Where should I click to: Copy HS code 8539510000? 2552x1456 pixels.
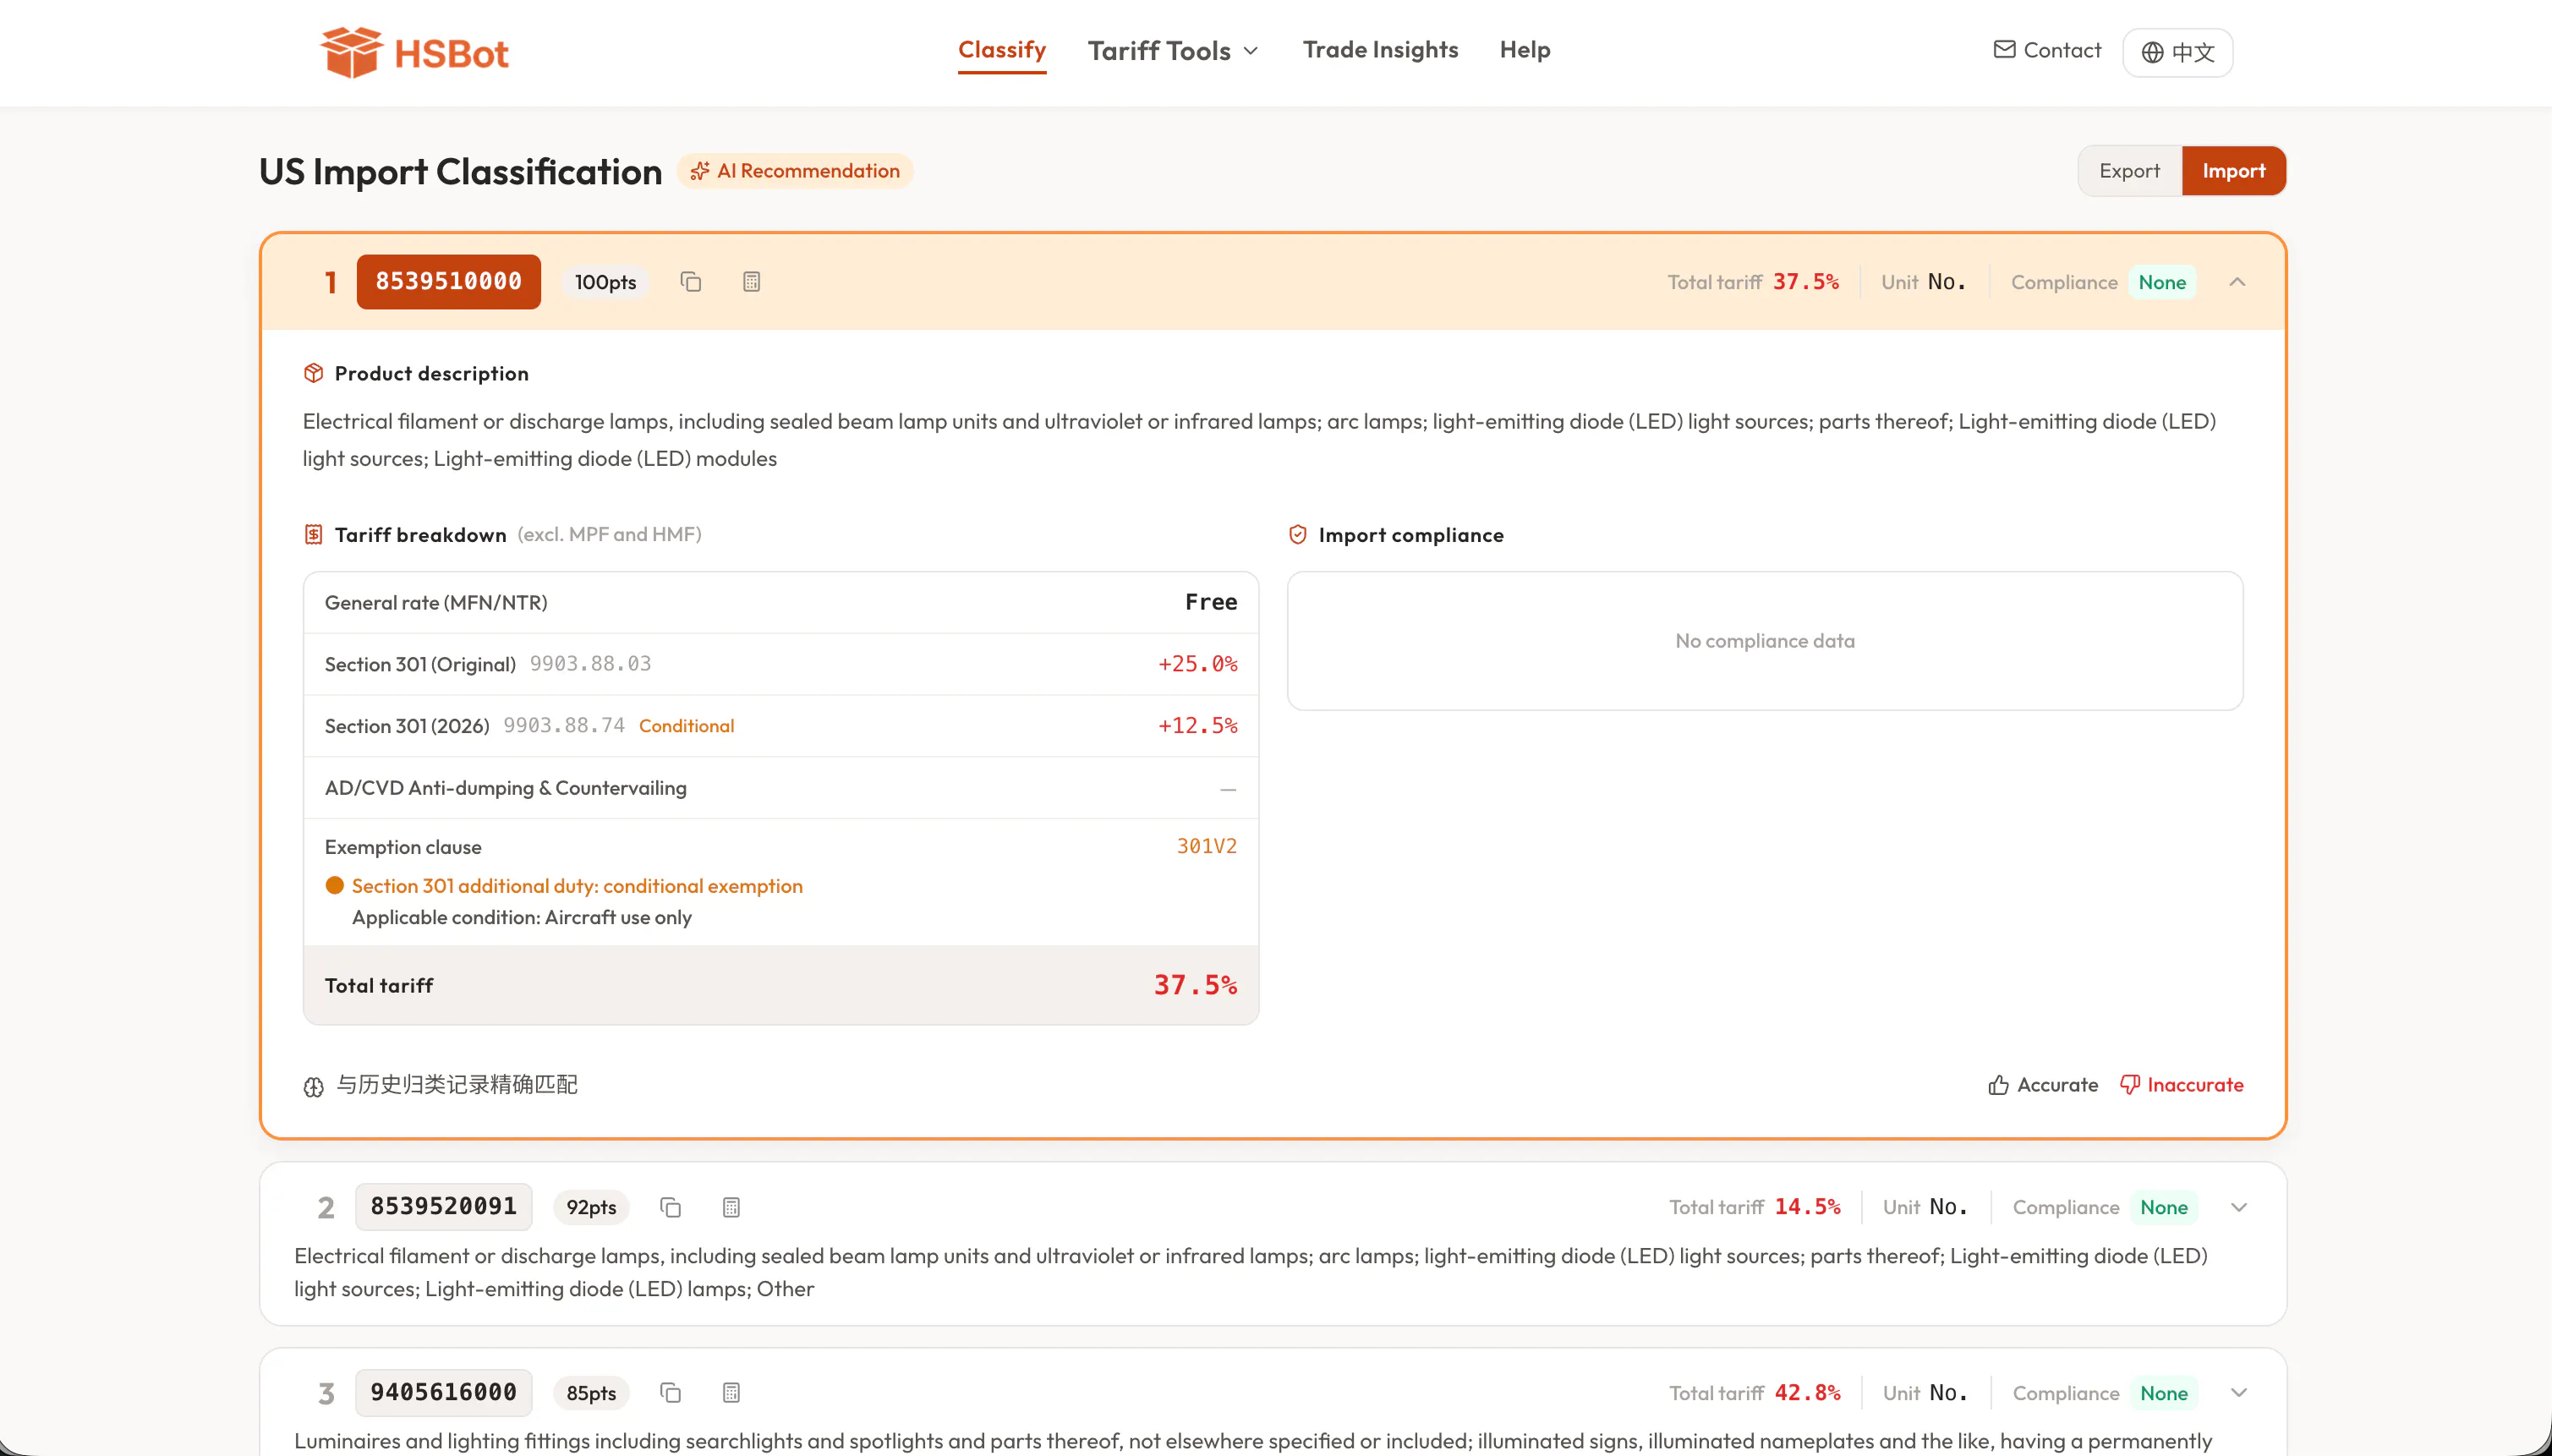click(691, 282)
